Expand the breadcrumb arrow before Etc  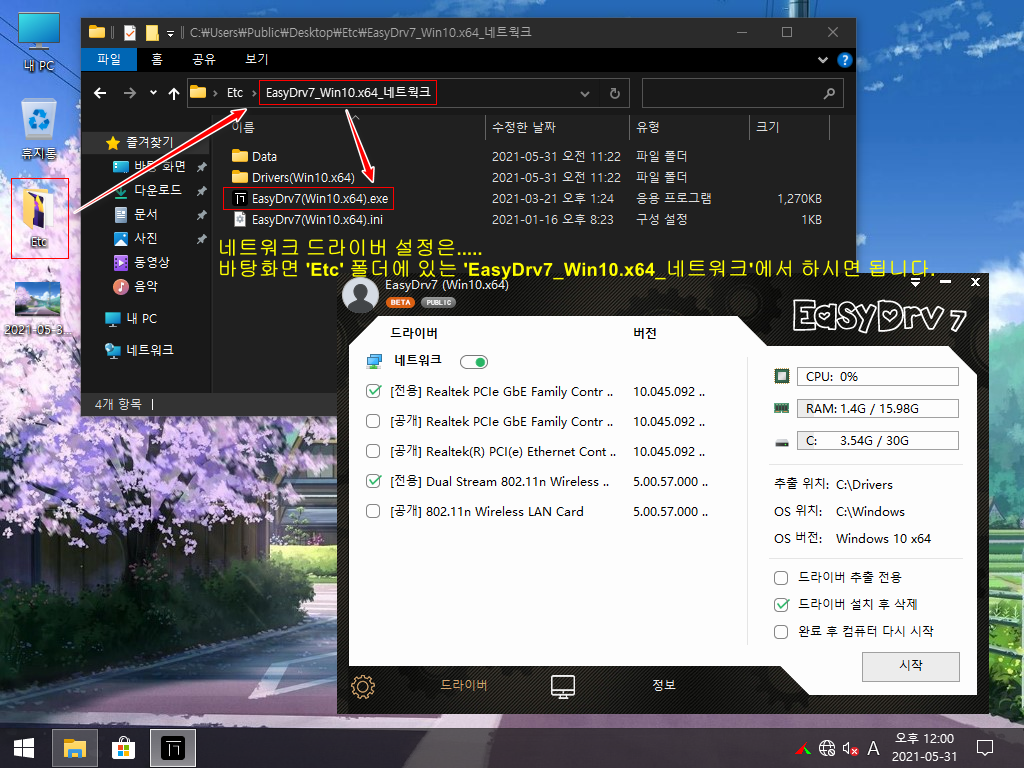point(215,93)
